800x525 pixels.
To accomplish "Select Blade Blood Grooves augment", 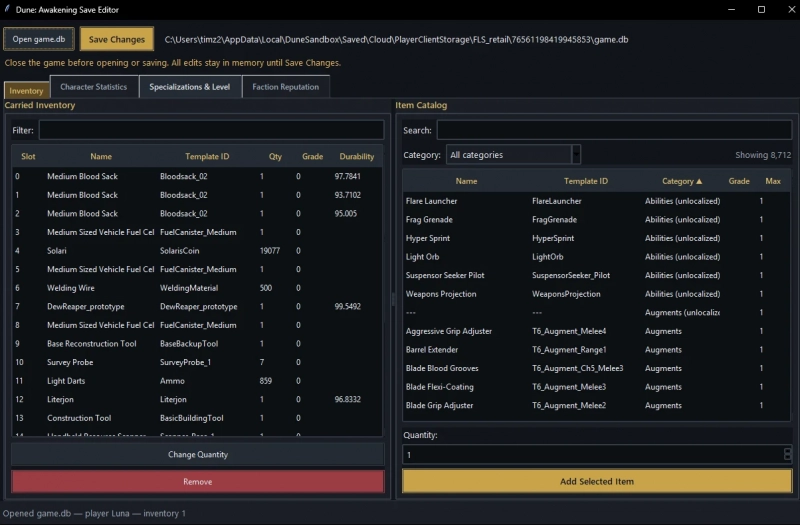I will pos(596,368).
